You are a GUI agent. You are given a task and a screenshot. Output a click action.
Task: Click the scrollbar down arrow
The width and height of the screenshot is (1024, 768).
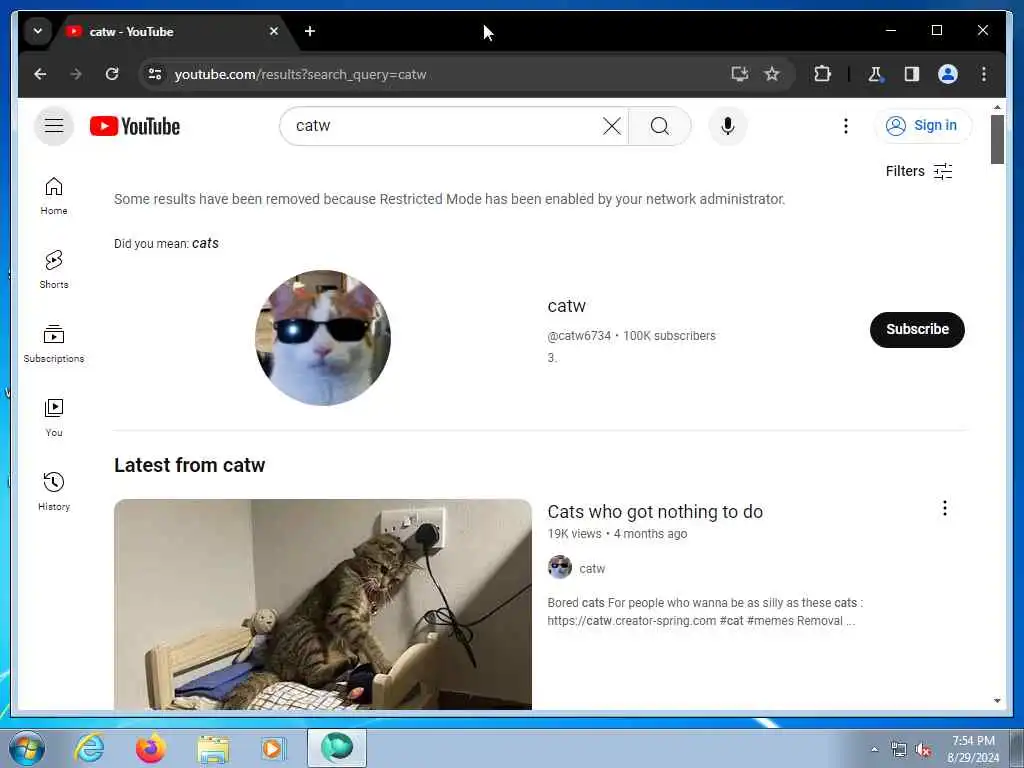(997, 701)
